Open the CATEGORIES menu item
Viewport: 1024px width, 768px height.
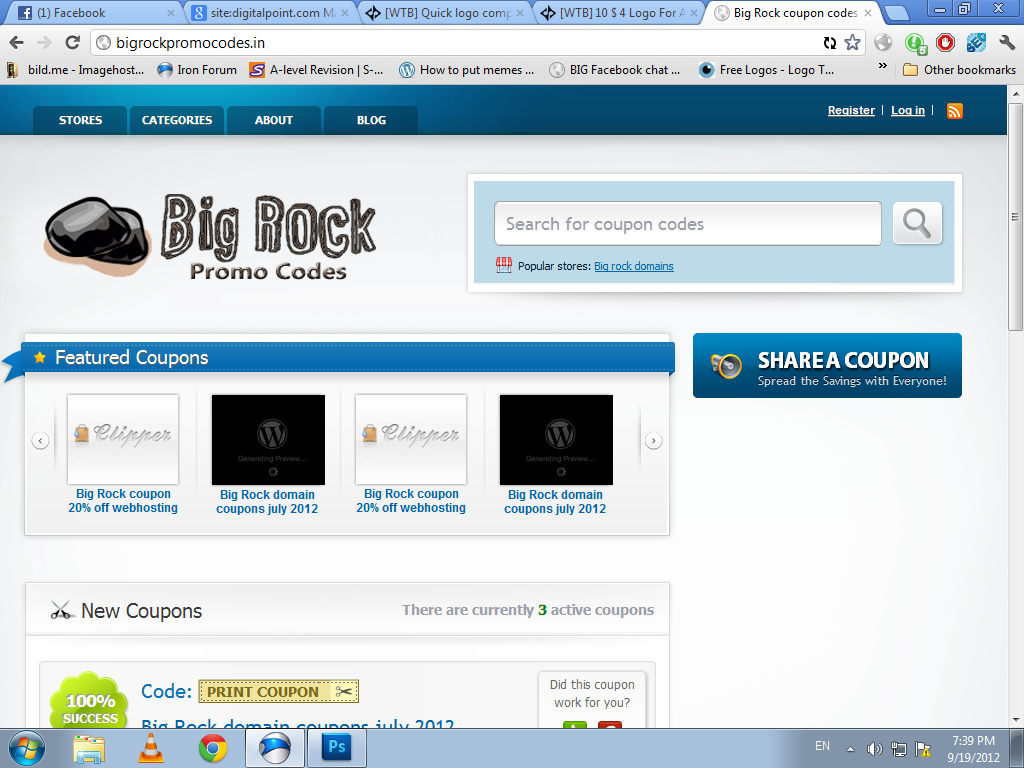[x=177, y=120]
